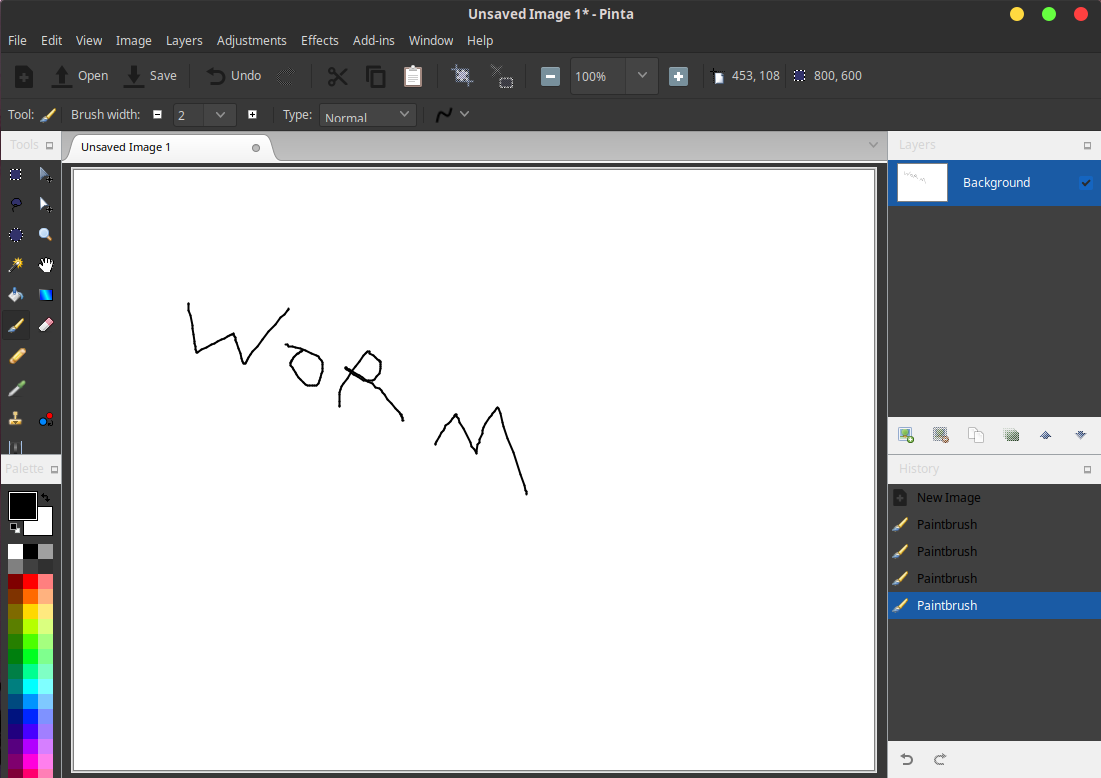The image size is (1101, 778).
Task: Duplicate the current layer
Action: [976, 435]
